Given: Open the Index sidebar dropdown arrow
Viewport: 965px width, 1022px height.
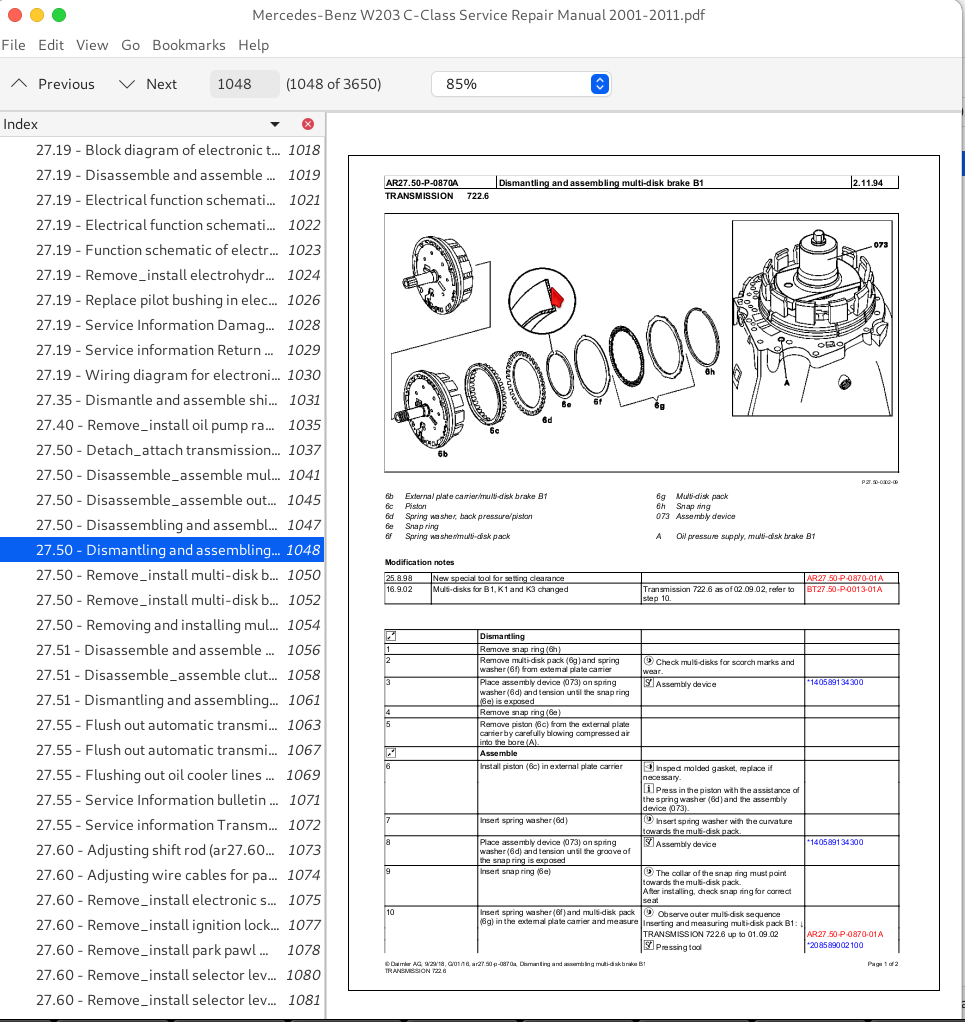Looking at the screenshot, I should point(275,124).
